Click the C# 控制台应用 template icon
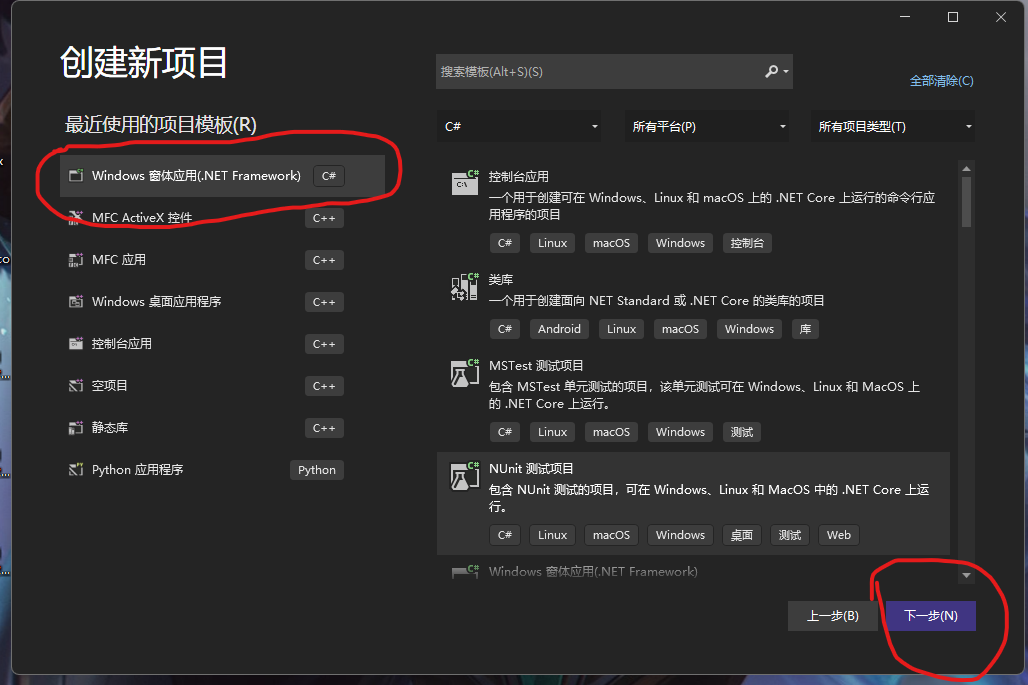This screenshot has width=1028, height=685. point(465,182)
